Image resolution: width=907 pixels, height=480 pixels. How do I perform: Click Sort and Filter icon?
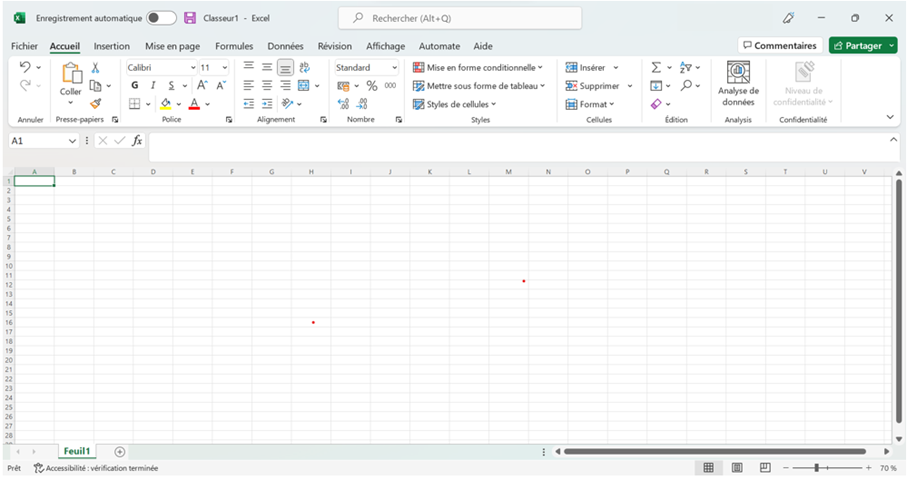pyautogui.click(x=685, y=68)
